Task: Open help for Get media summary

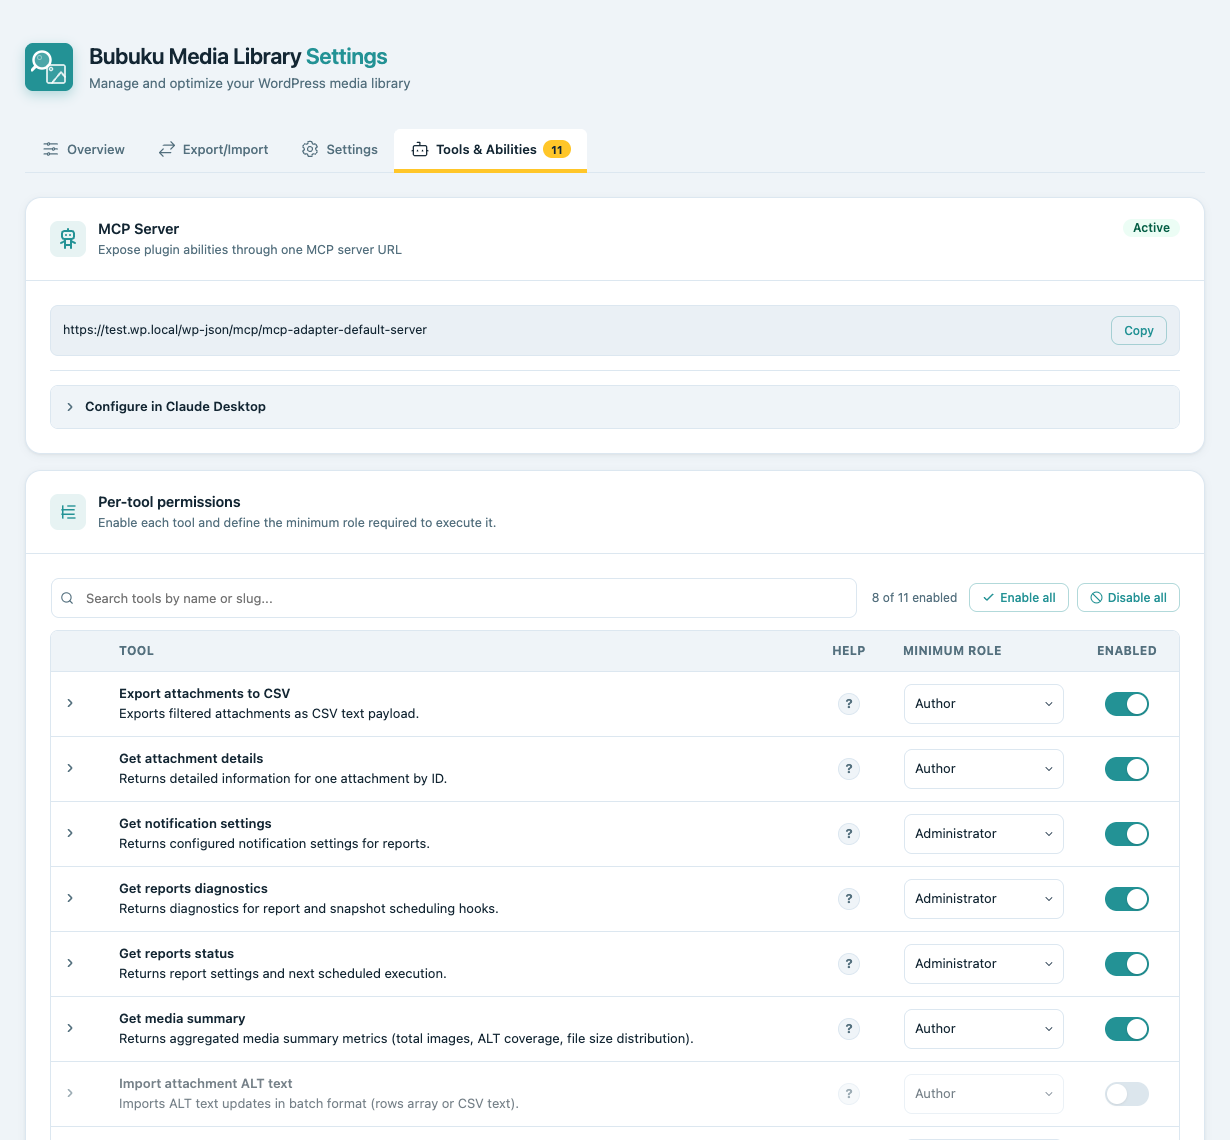Action: 849,1029
